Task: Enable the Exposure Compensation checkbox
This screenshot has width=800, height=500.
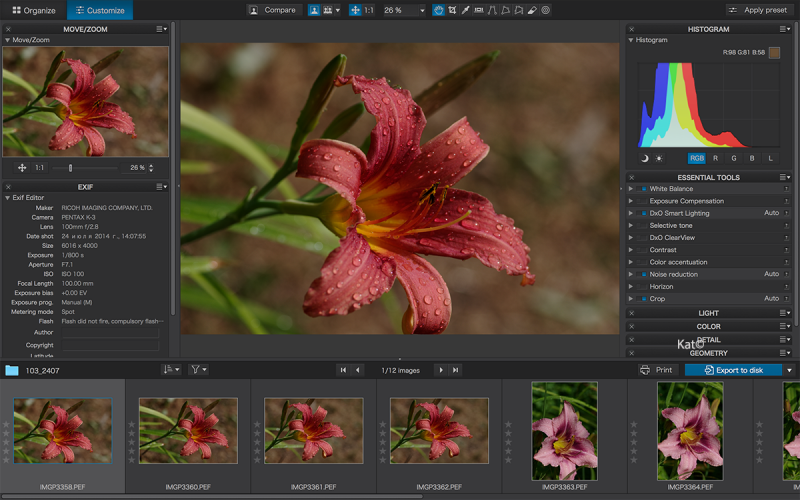Action: (x=642, y=201)
